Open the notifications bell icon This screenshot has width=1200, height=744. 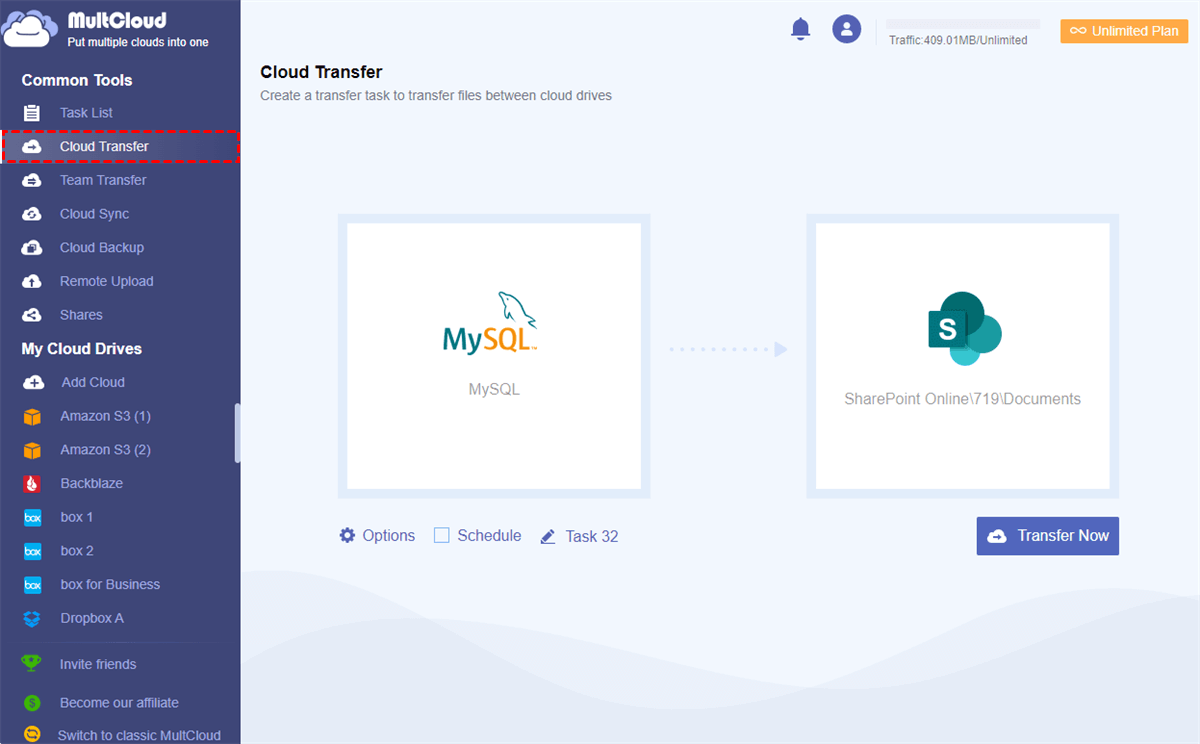(x=800, y=29)
